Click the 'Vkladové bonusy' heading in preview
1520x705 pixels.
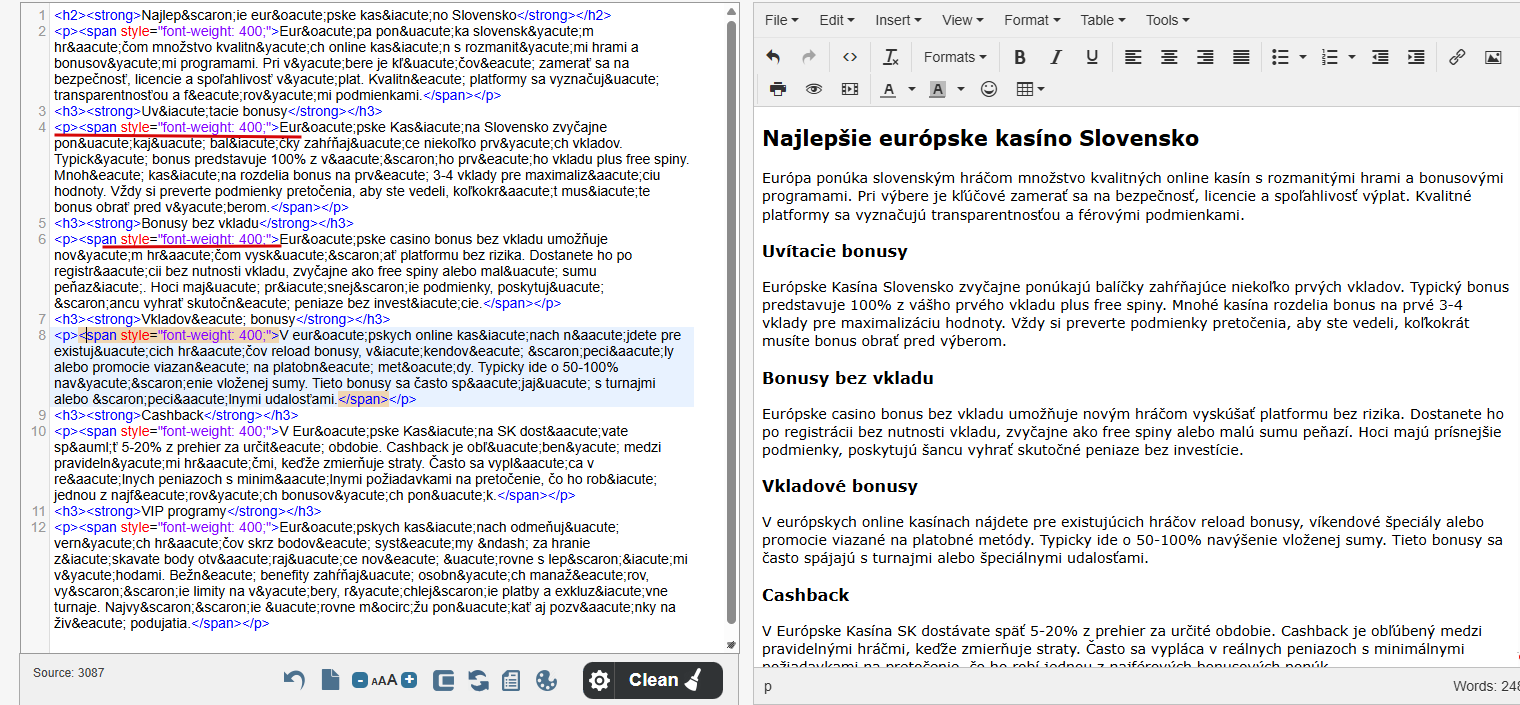coord(840,486)
